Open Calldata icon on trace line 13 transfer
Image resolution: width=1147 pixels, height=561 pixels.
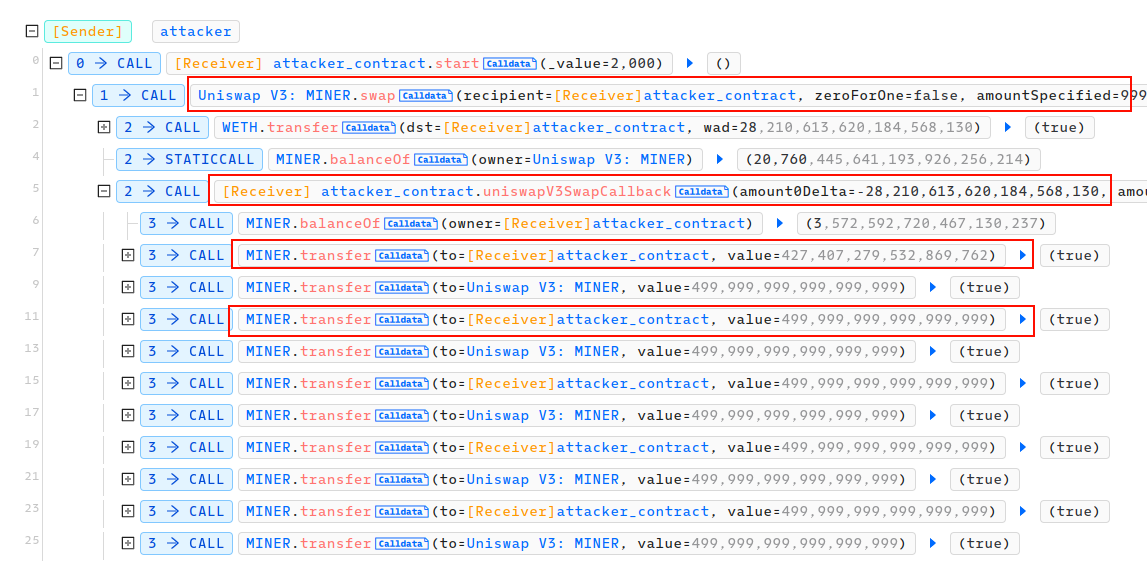point(402,352)
